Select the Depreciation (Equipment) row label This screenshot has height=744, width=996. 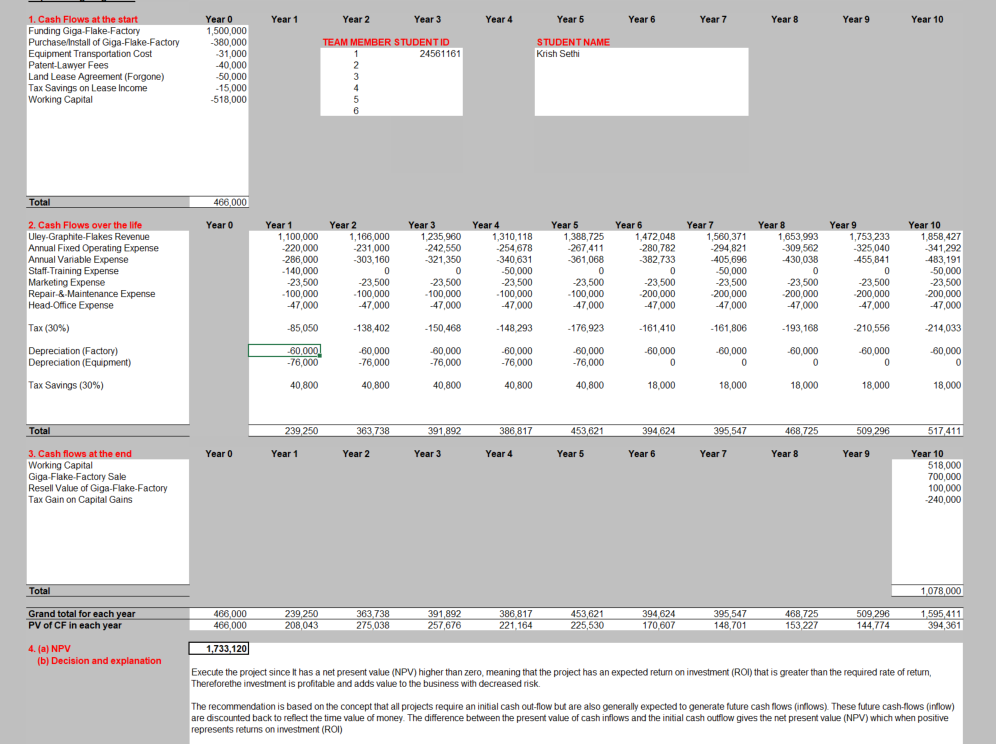click(79, 362)
